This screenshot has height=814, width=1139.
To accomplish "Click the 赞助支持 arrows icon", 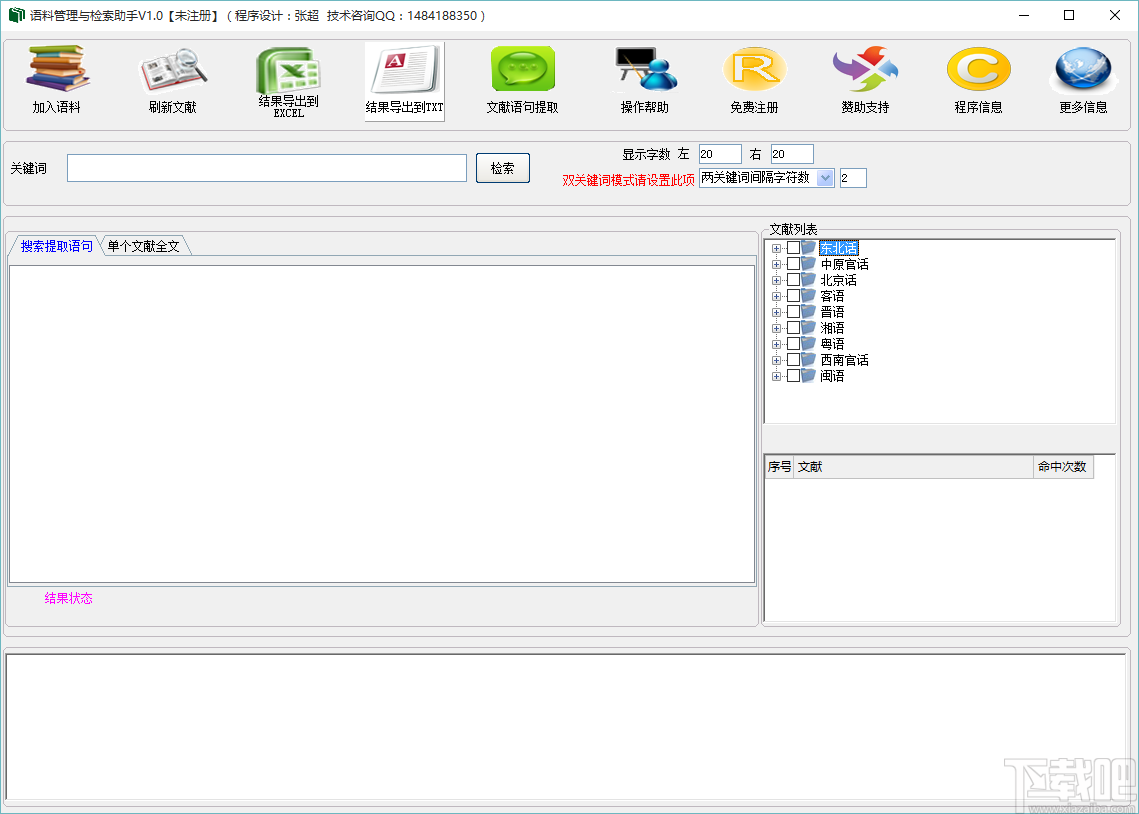I will point(865,70).
